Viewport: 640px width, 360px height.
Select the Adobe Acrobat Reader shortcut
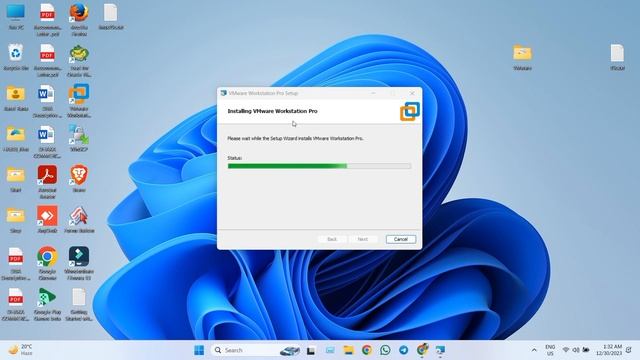[x=47, y=182]
